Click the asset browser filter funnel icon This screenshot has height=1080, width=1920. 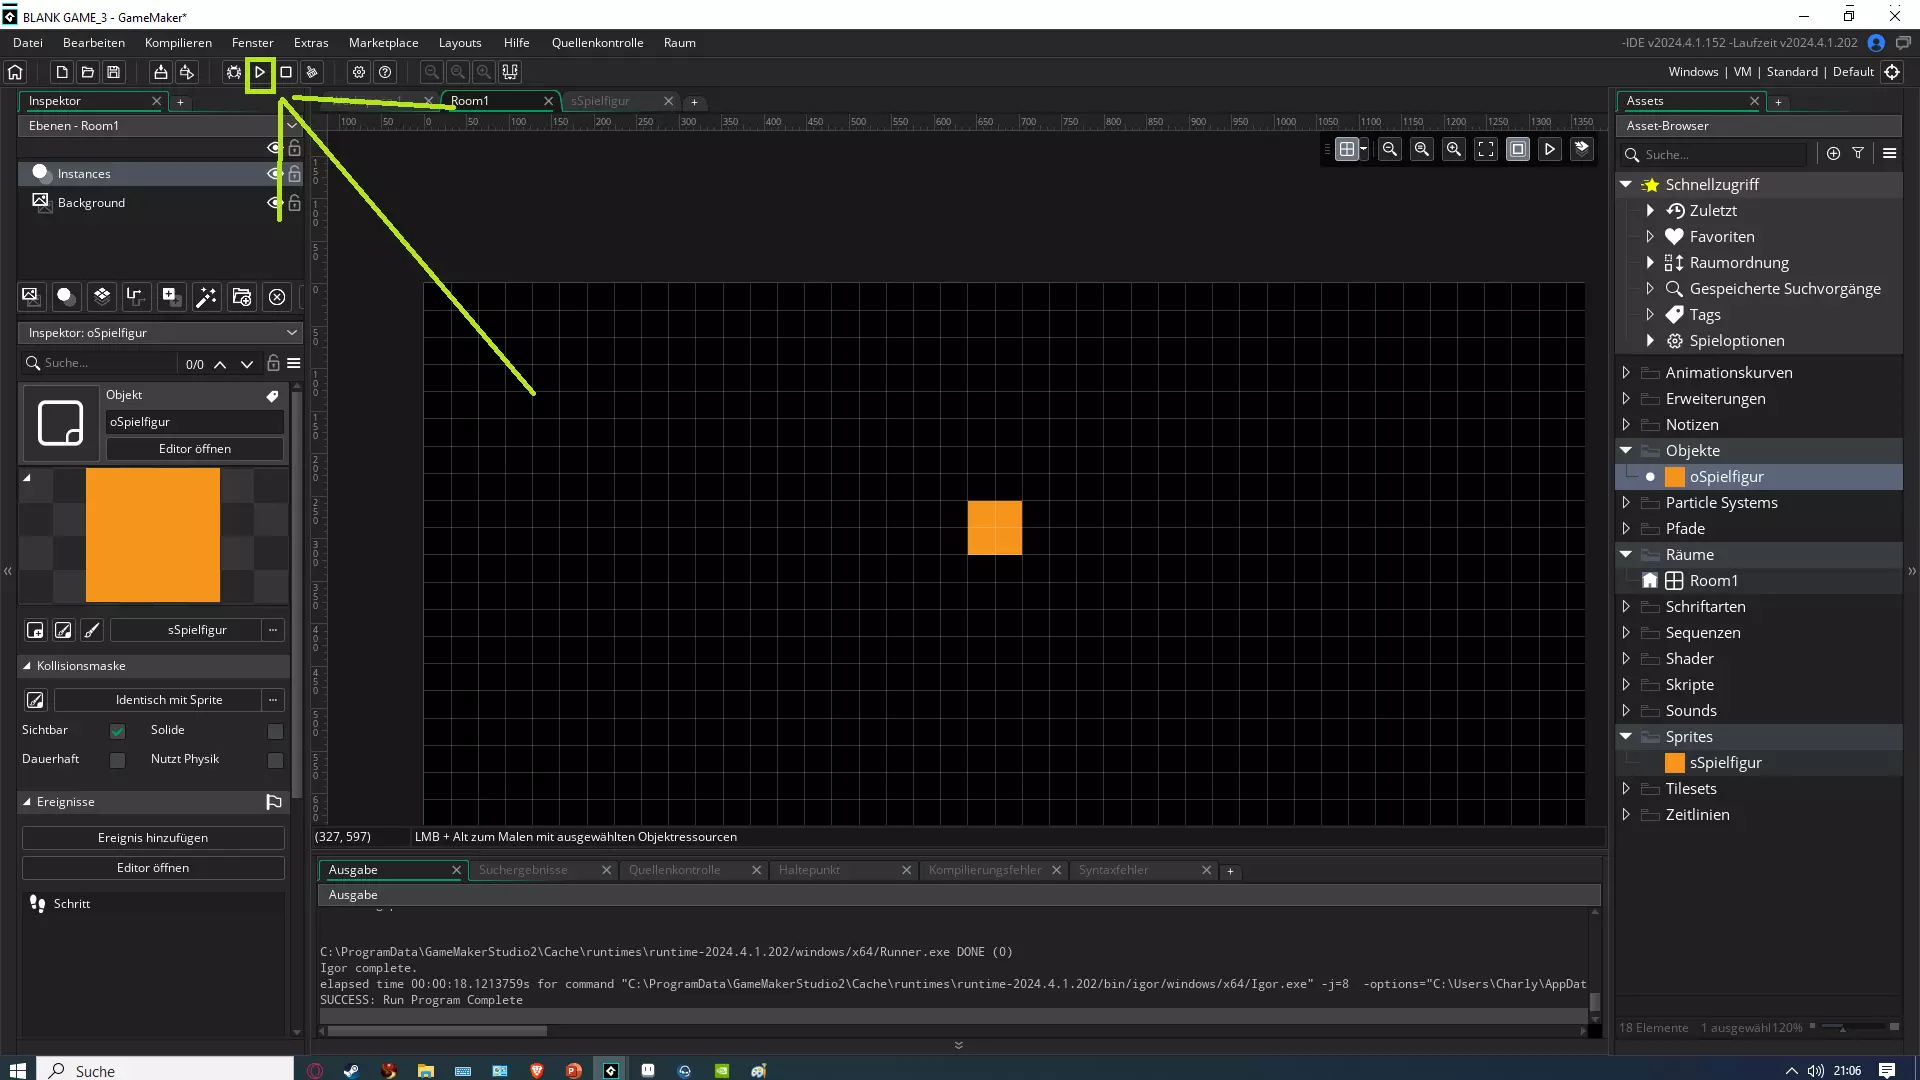(x=1858, y=153)
